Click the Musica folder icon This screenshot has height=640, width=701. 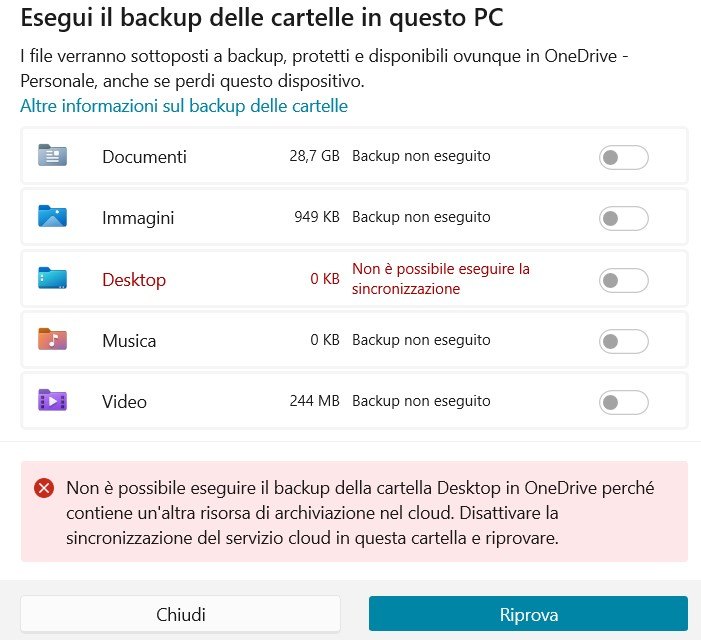tap(52, 339)
